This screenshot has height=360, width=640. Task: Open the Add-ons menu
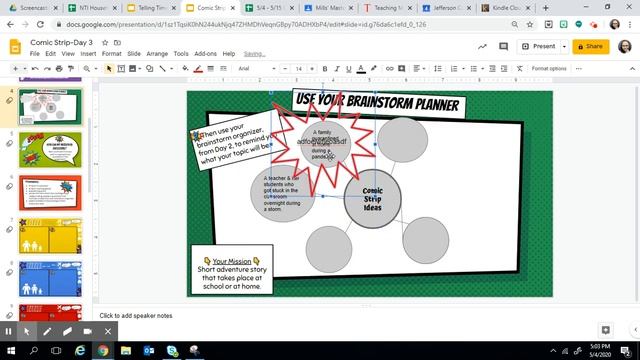pyautogui.click(x=205, y=53)
